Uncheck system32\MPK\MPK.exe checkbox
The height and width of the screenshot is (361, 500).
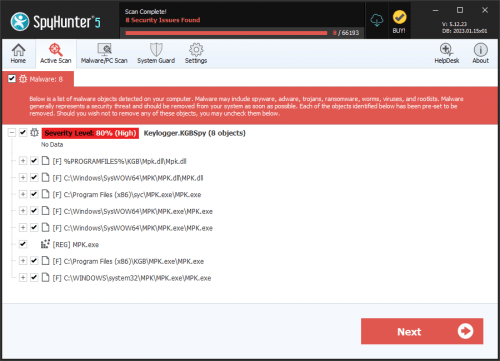tap(34, 277)
